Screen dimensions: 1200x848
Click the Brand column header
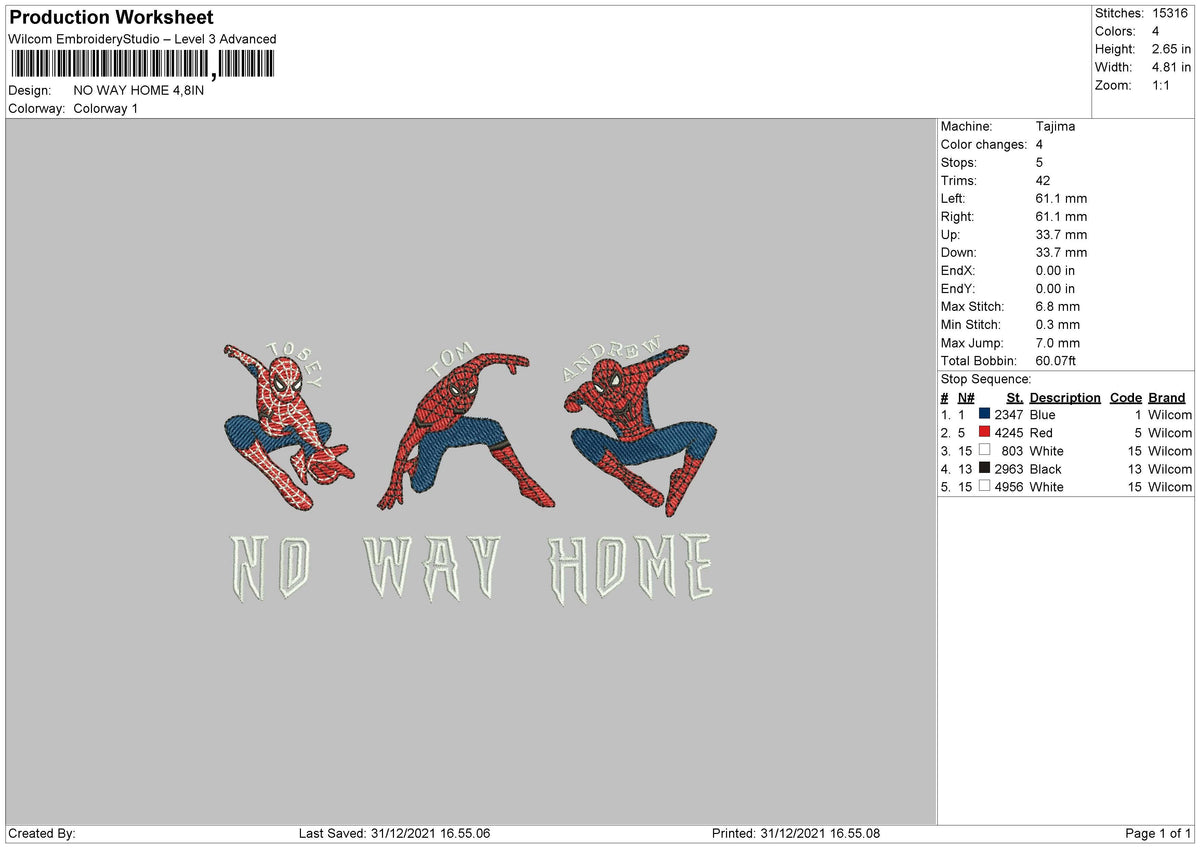1167,397
